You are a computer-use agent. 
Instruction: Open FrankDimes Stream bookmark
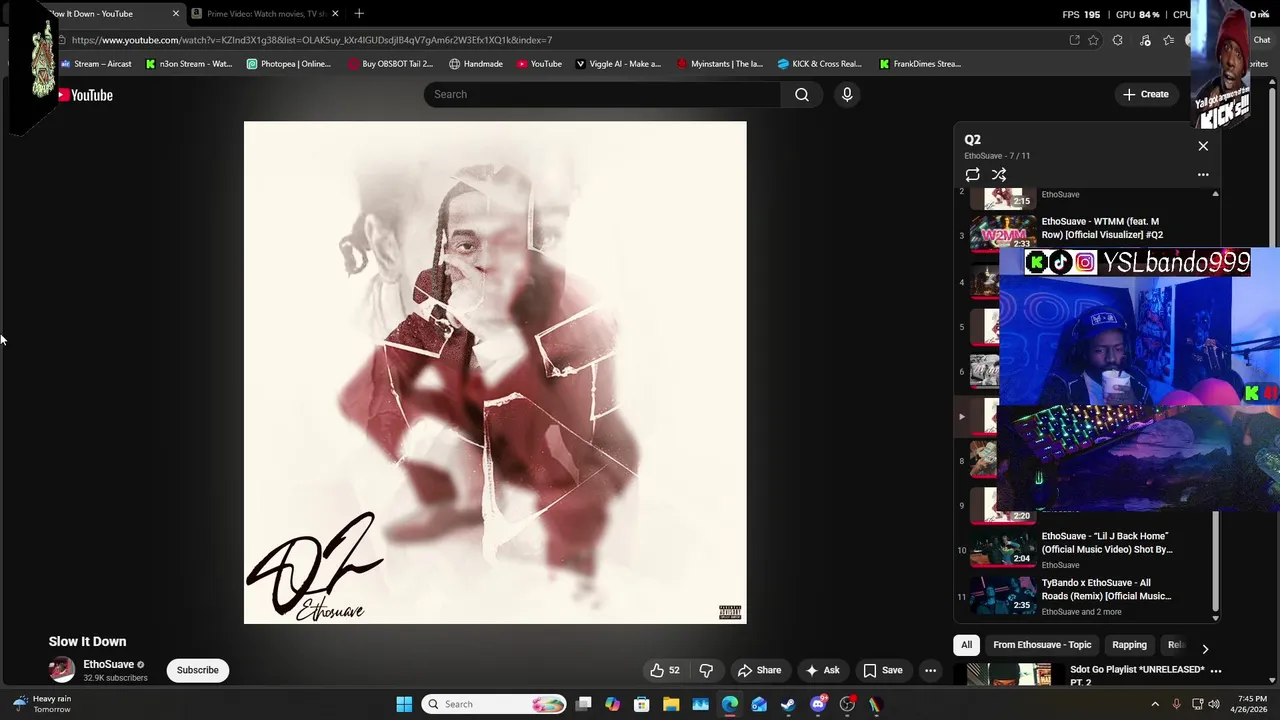click(920, 64)
